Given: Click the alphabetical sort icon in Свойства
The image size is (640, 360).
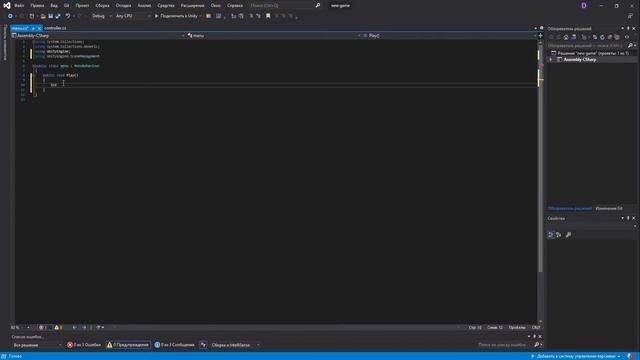Looking at the screenshot, I should 558,235.
